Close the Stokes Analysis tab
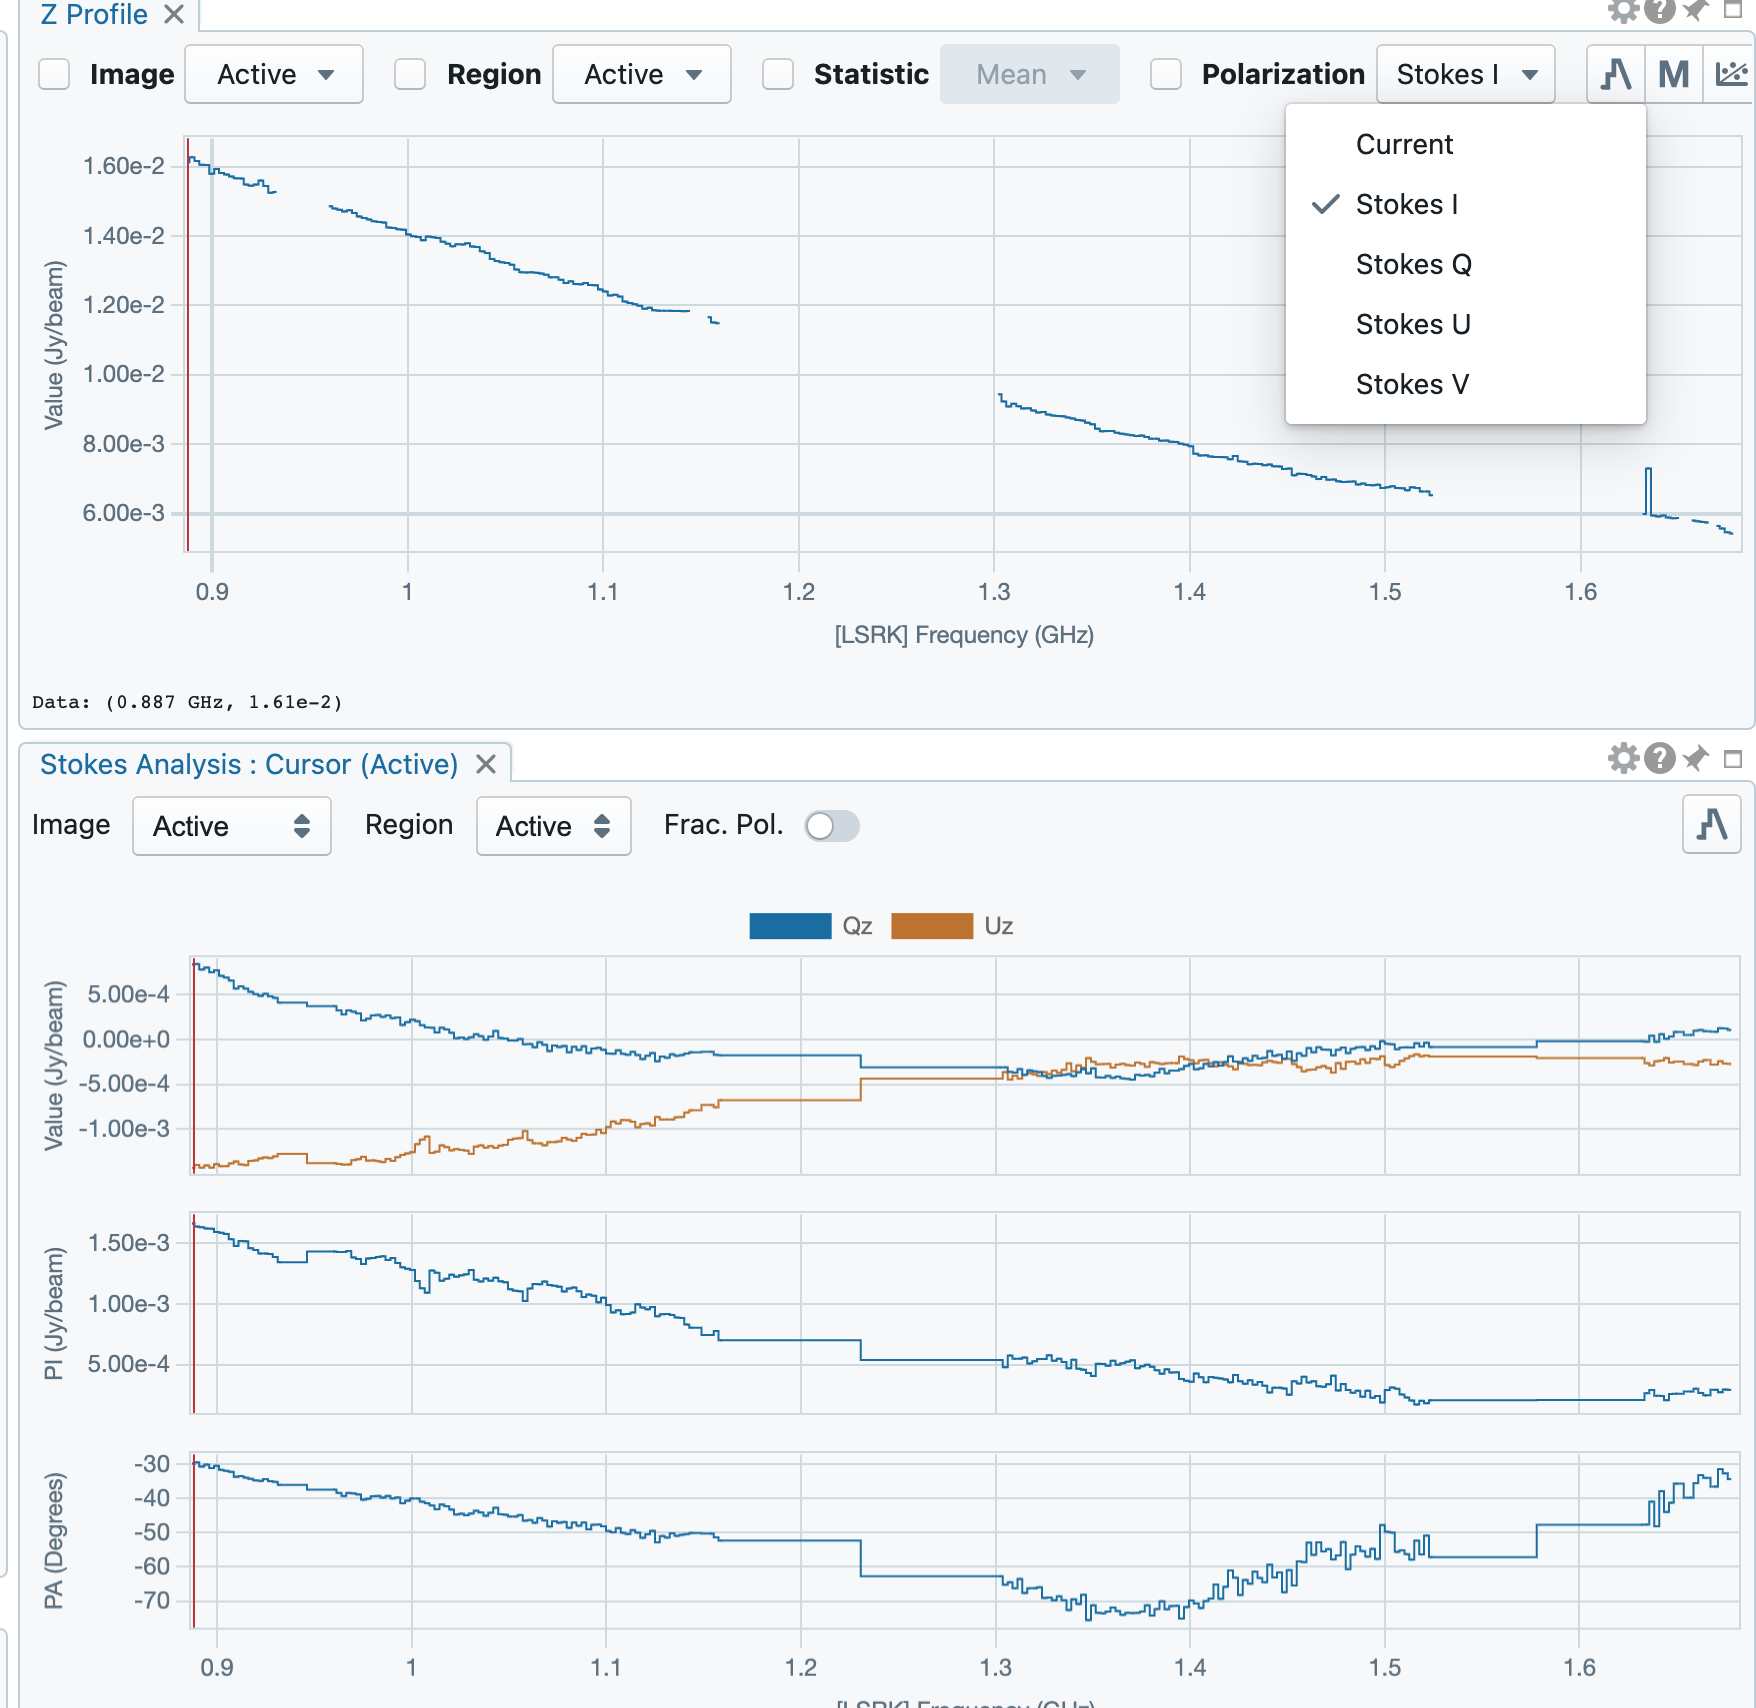The width and height of the screenshot is (1756, 1708). (x=487, y=764)
